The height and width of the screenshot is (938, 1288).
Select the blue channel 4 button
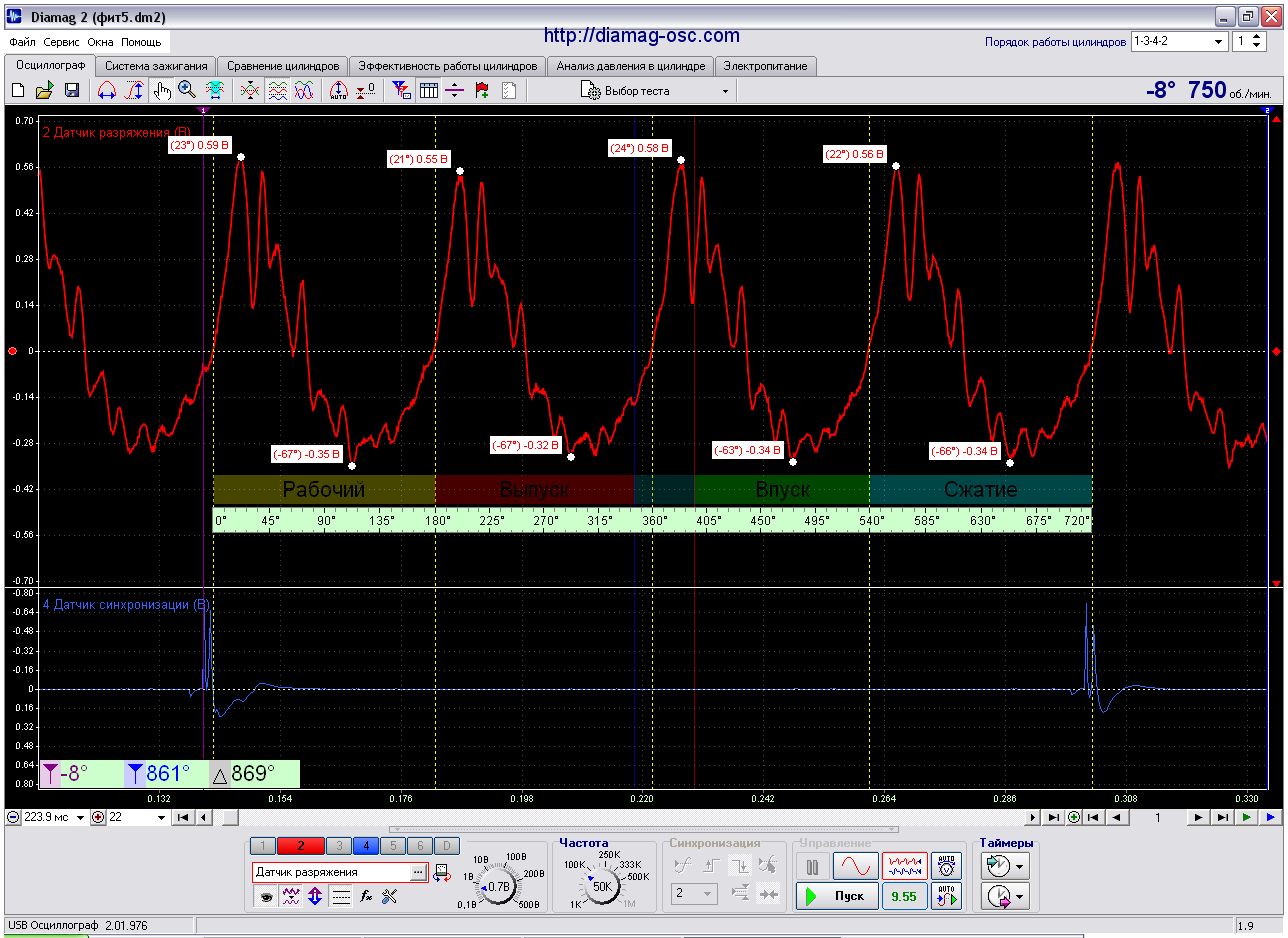(x=366, y=846)
